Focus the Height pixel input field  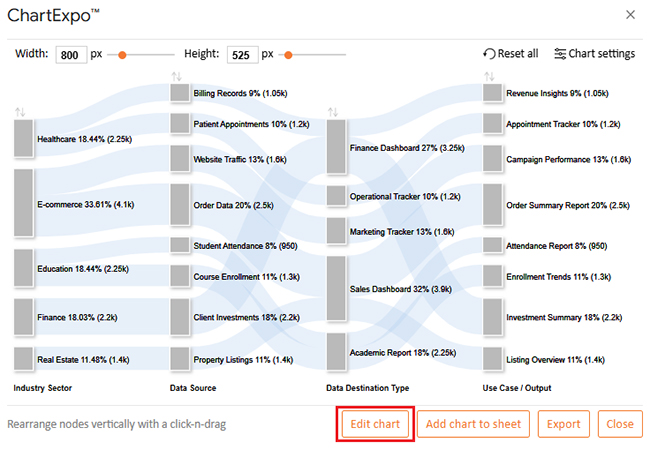[x=241, y=55]
